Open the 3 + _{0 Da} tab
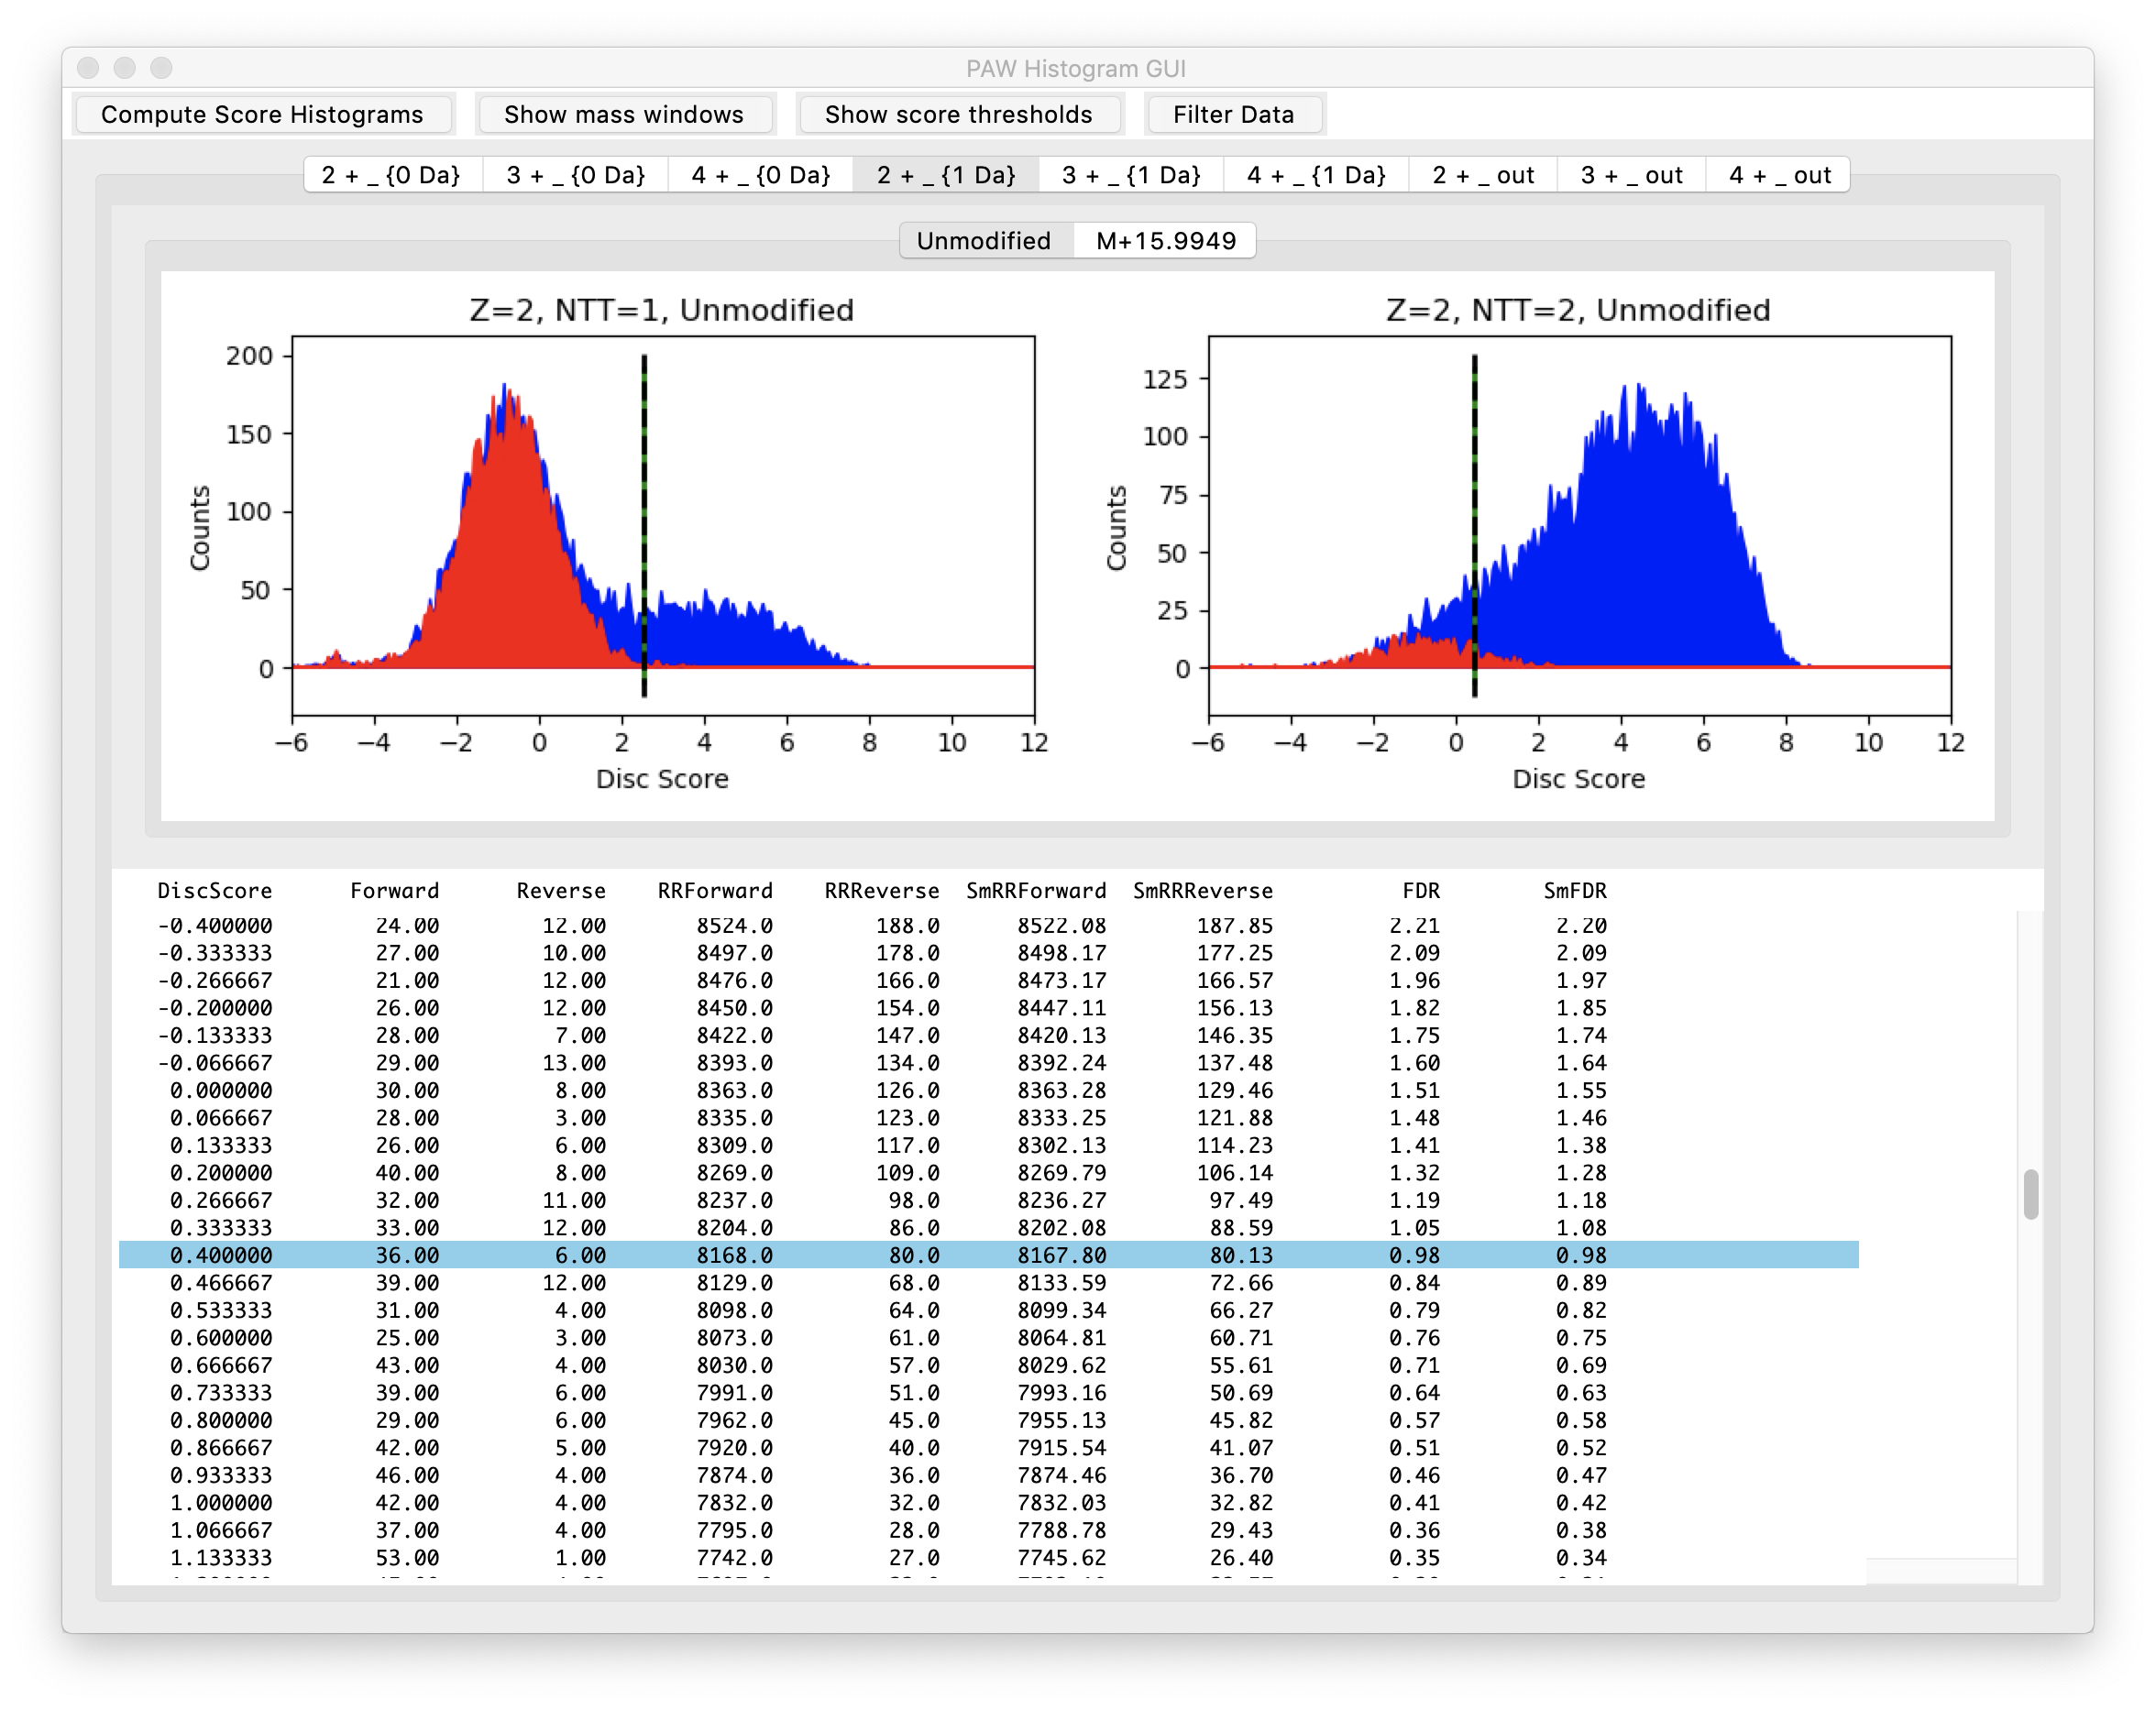2156x1710 pixels. pos(576,175)
